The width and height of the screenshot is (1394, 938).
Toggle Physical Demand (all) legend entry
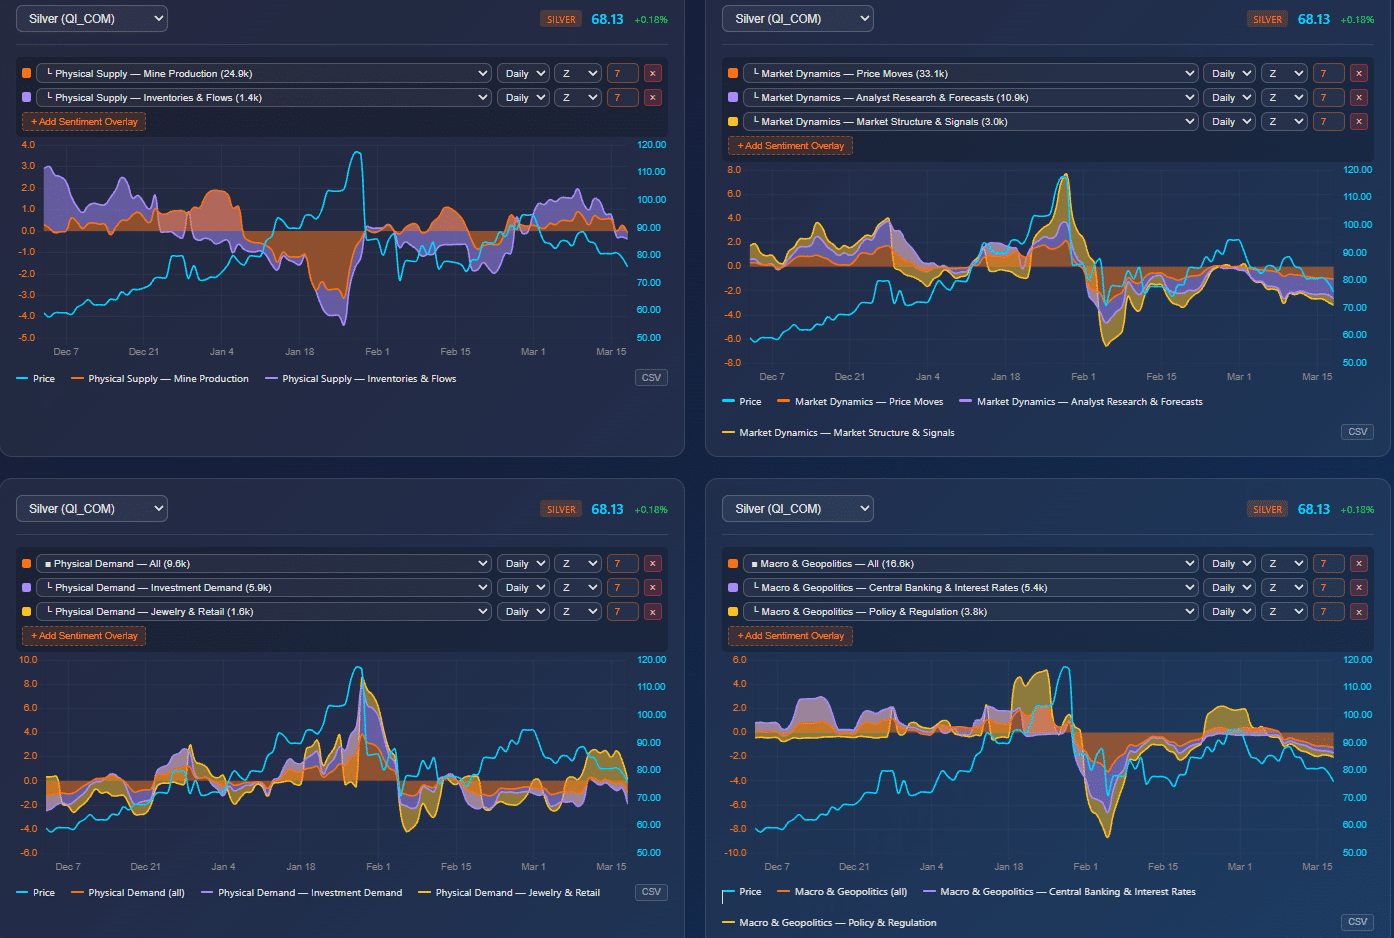pos(128,893)
